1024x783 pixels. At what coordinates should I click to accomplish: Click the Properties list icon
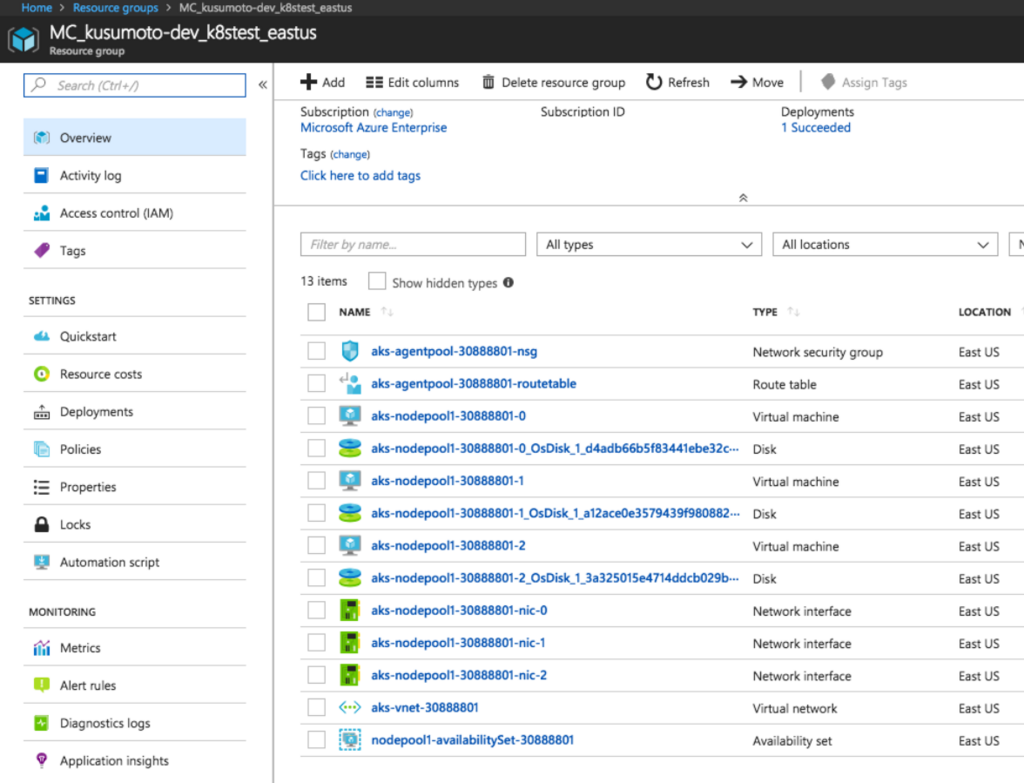(42, 487)
